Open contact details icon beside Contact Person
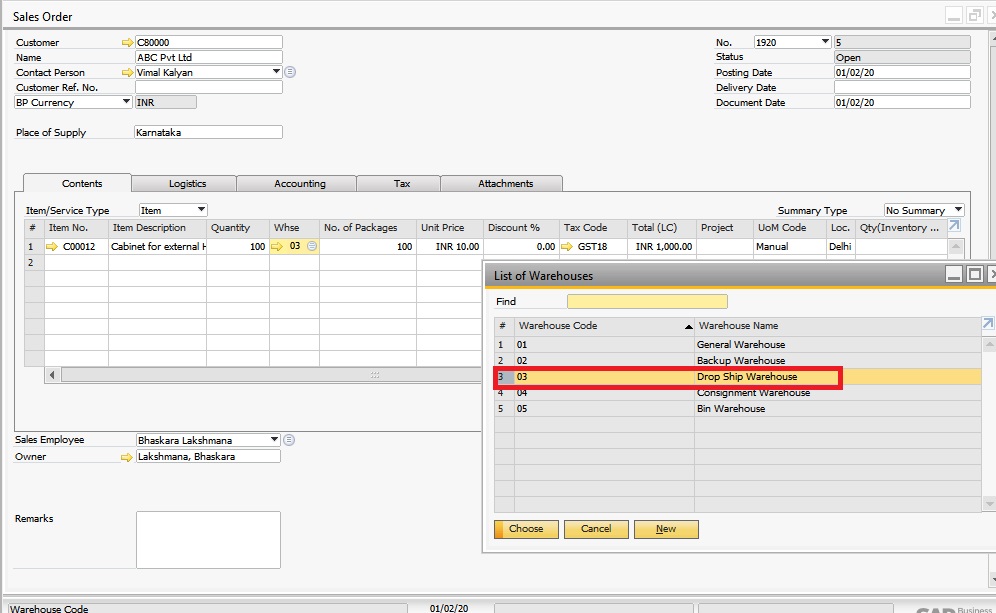The width and height of the screenshot is (996, 613). click(289, 71)
